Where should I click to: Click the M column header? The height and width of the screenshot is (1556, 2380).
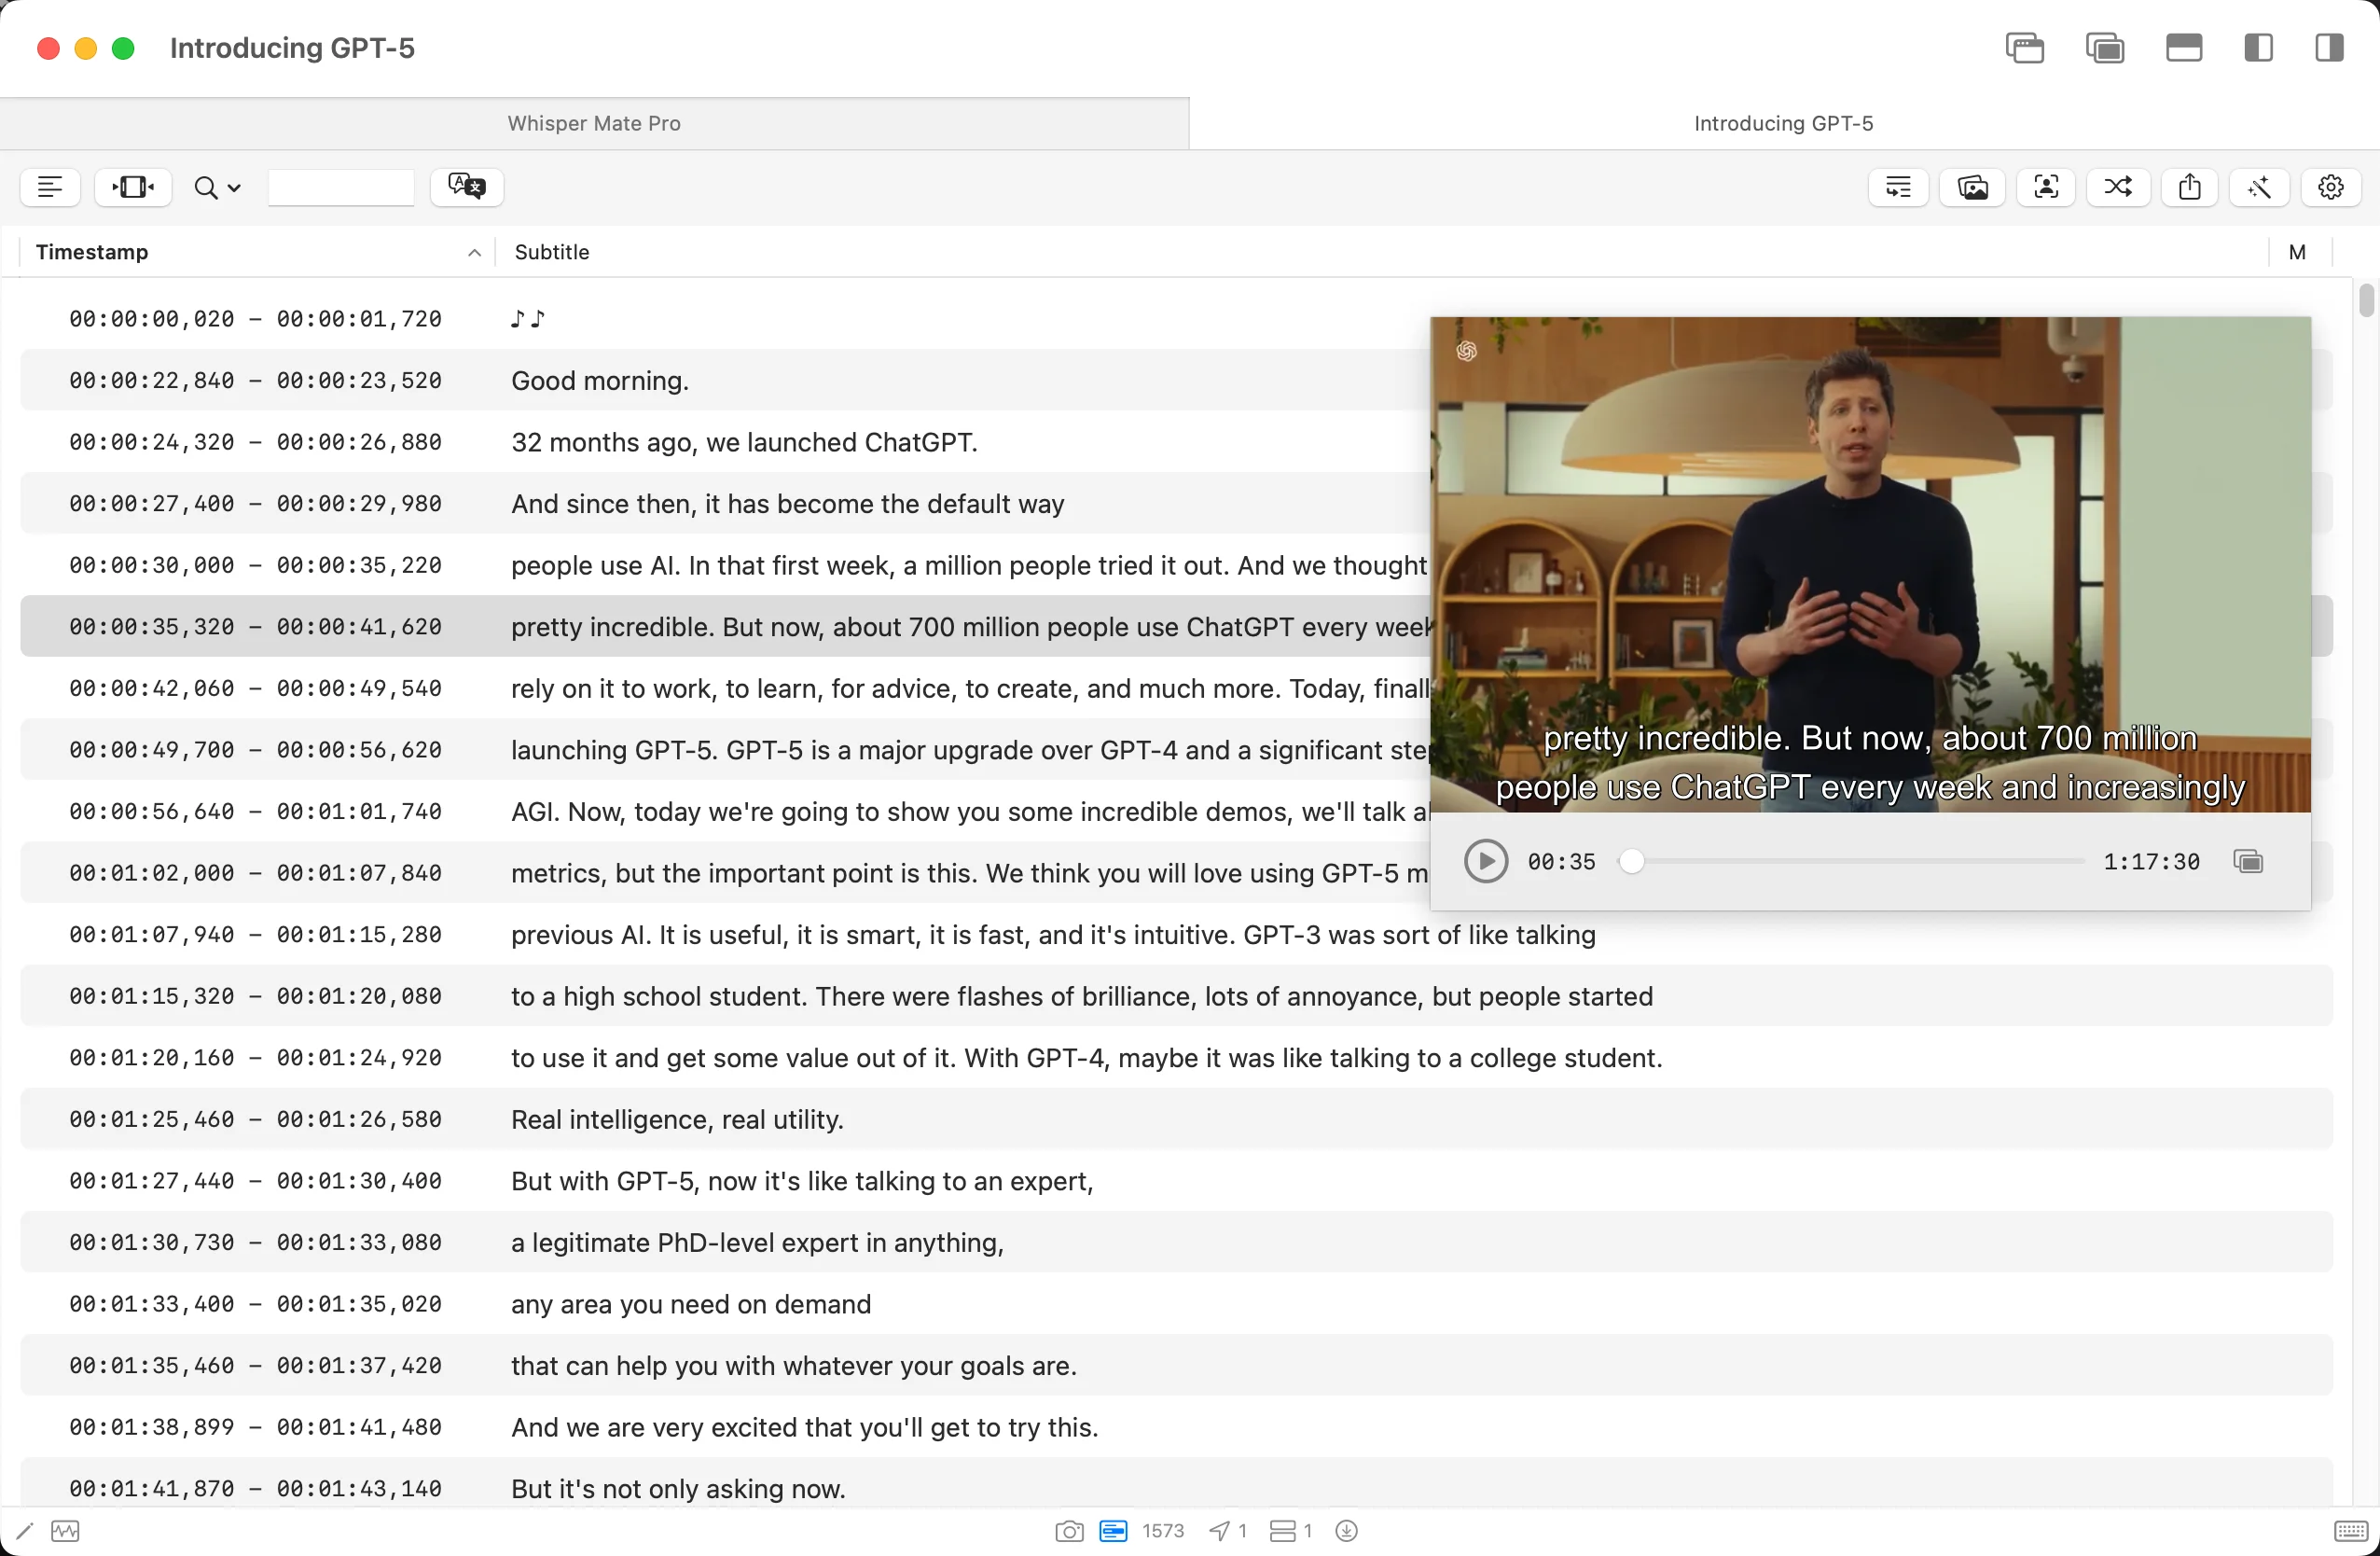point(2297,253)
